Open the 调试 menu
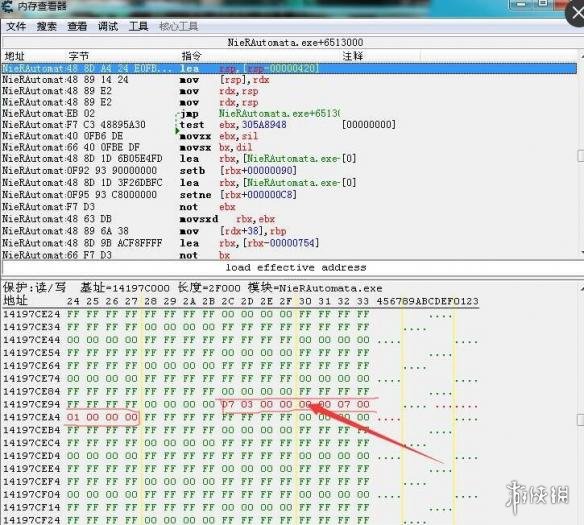This screenshot has width=584, height=525. [108, 26]
